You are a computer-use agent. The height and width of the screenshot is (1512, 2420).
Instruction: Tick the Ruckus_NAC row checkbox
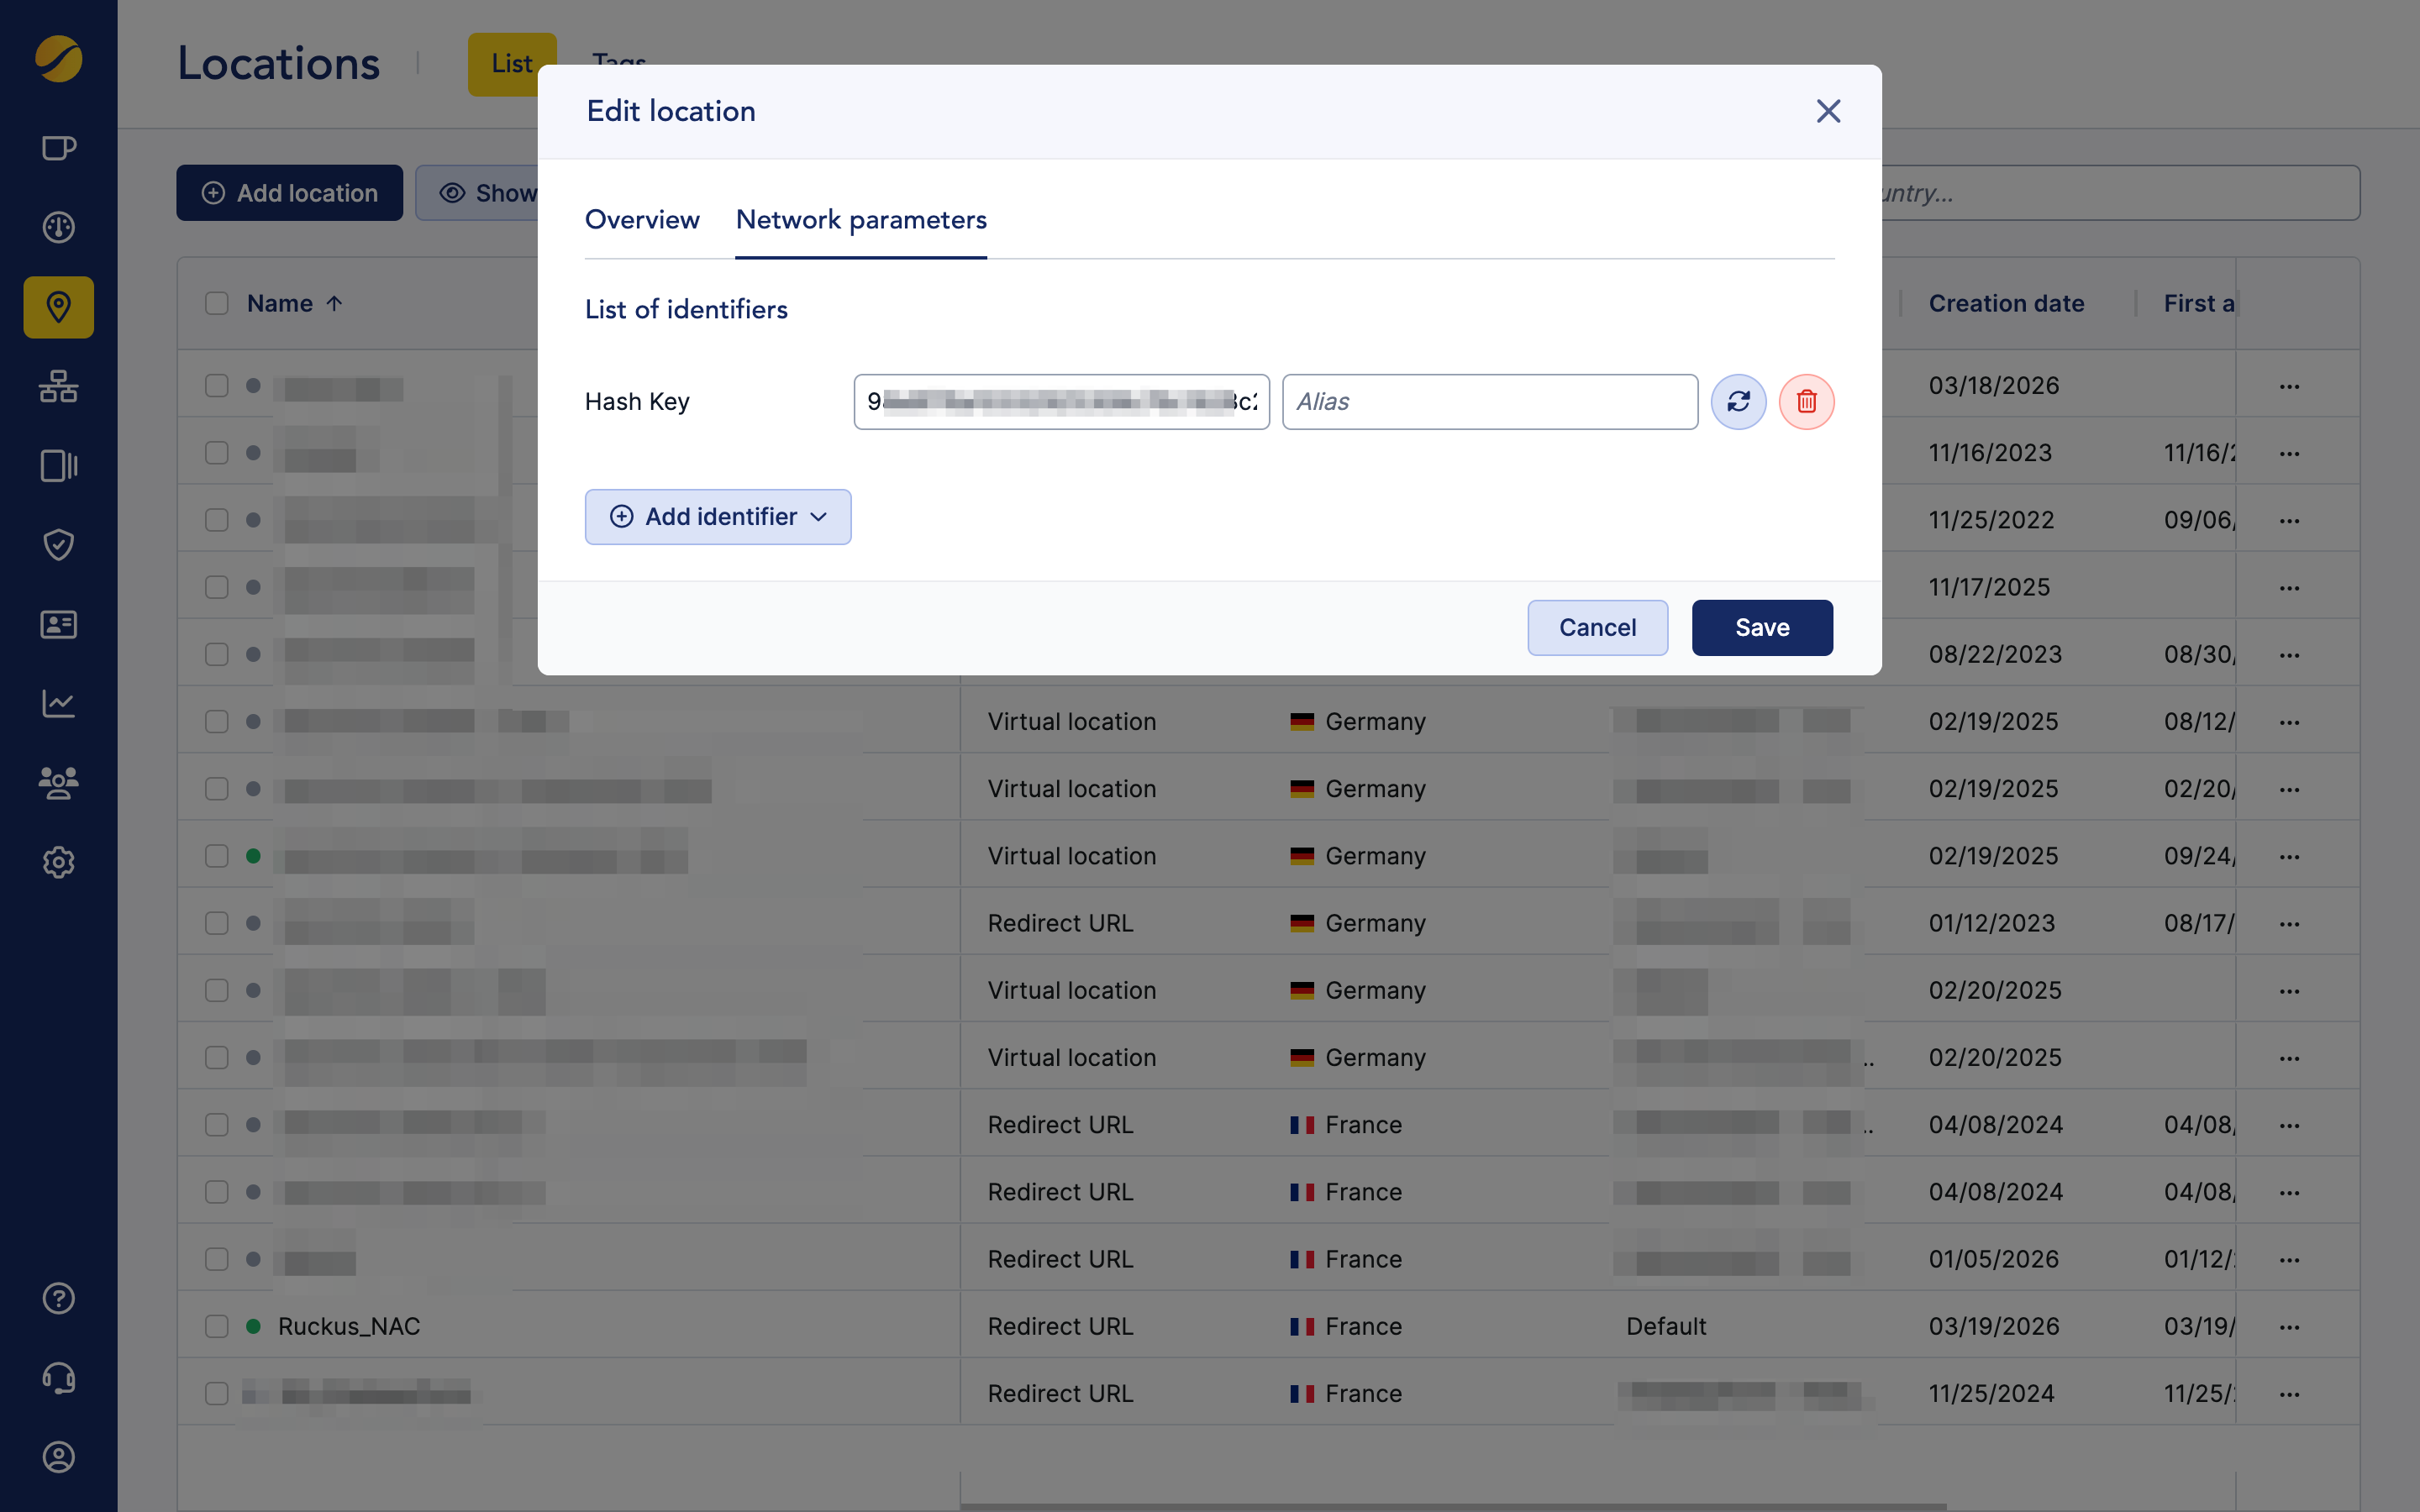point(216,1326)
